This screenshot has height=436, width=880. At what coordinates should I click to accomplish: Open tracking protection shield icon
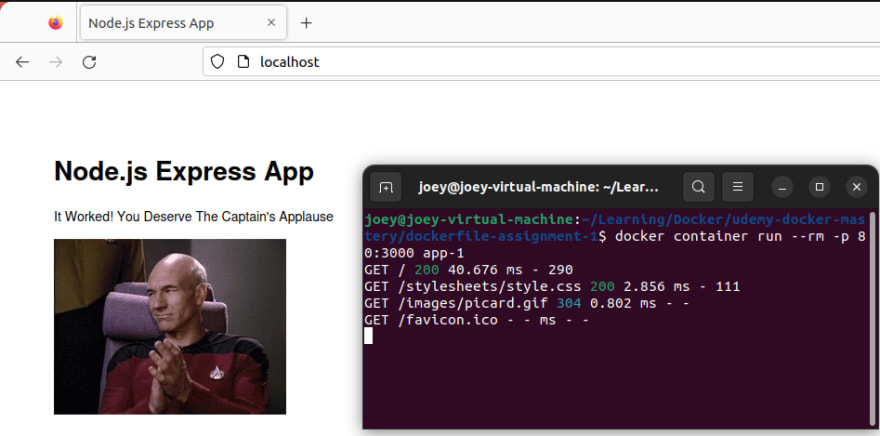click(x=217, y=62)
